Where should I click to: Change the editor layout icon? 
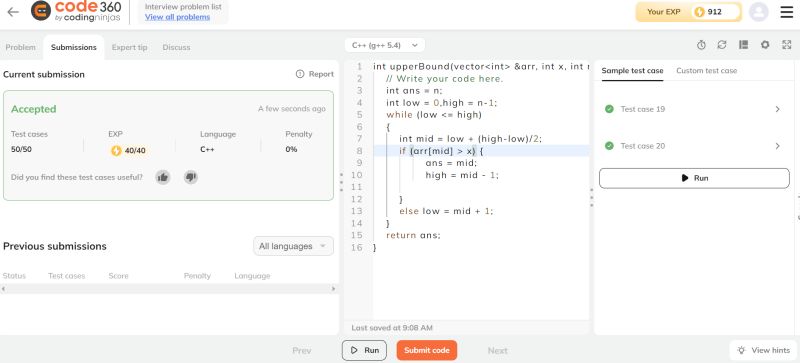point(743,45)
